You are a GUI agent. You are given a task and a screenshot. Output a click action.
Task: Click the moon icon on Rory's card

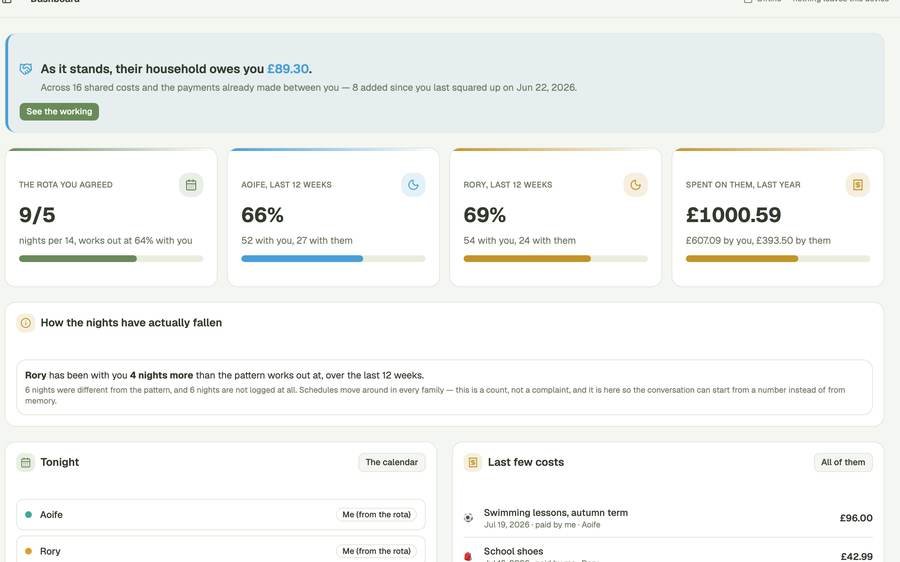pyautogui.click(x=635, y=185)
